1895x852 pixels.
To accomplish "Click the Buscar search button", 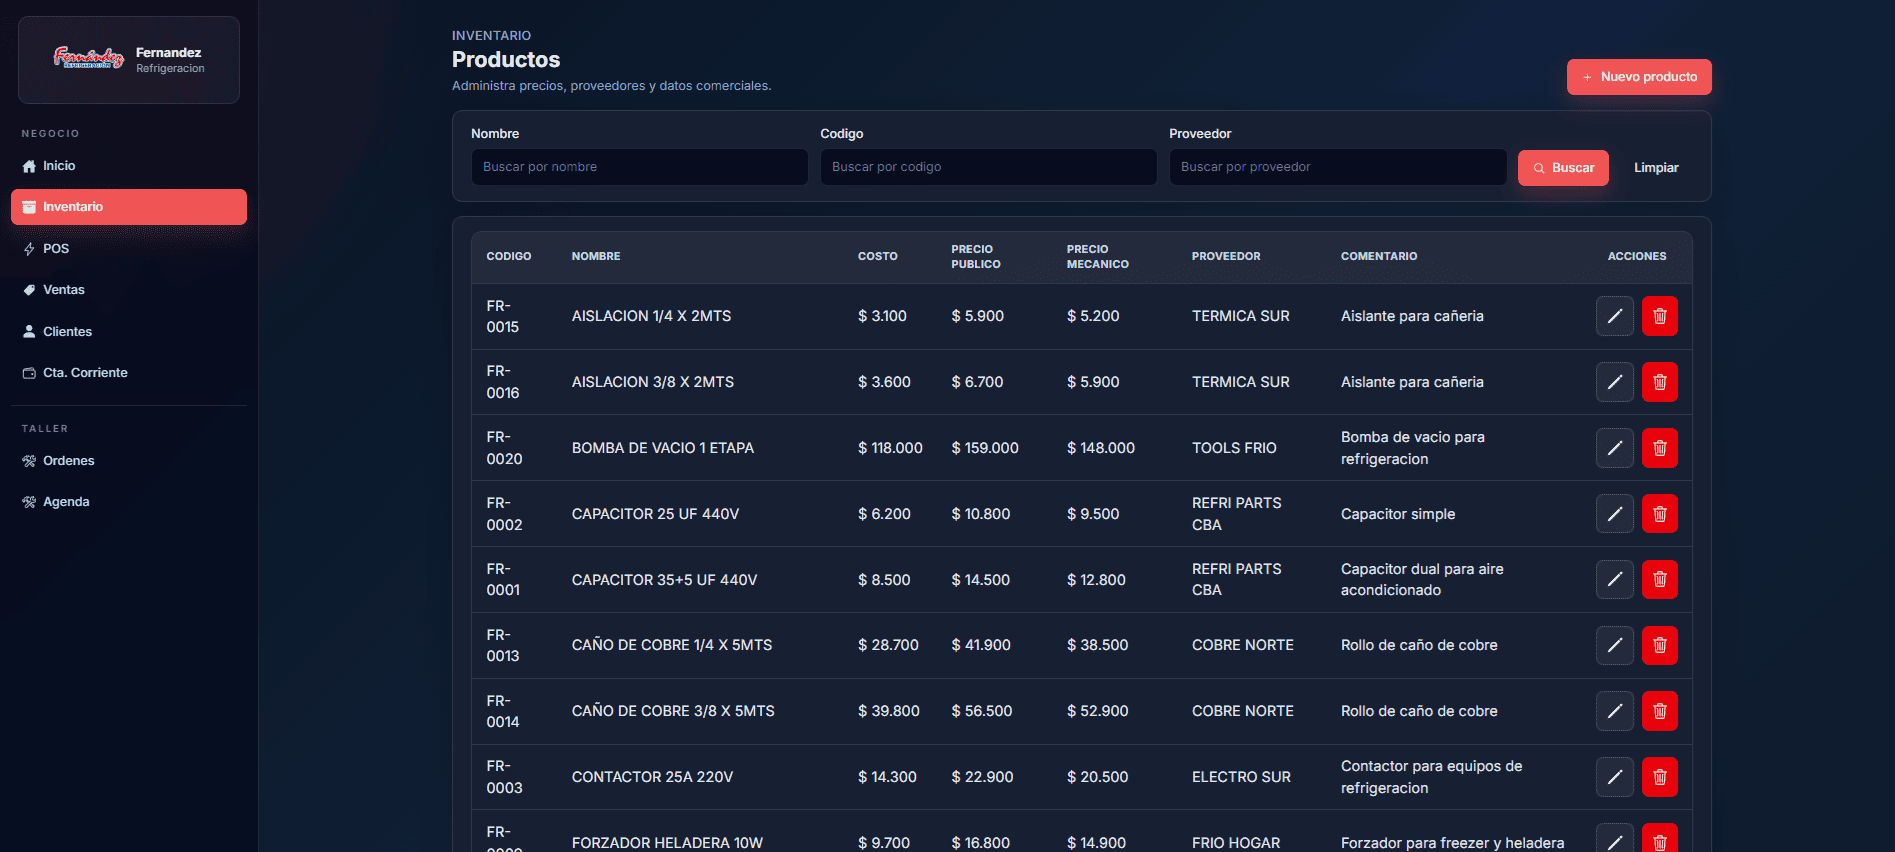I will point(1563,168).
